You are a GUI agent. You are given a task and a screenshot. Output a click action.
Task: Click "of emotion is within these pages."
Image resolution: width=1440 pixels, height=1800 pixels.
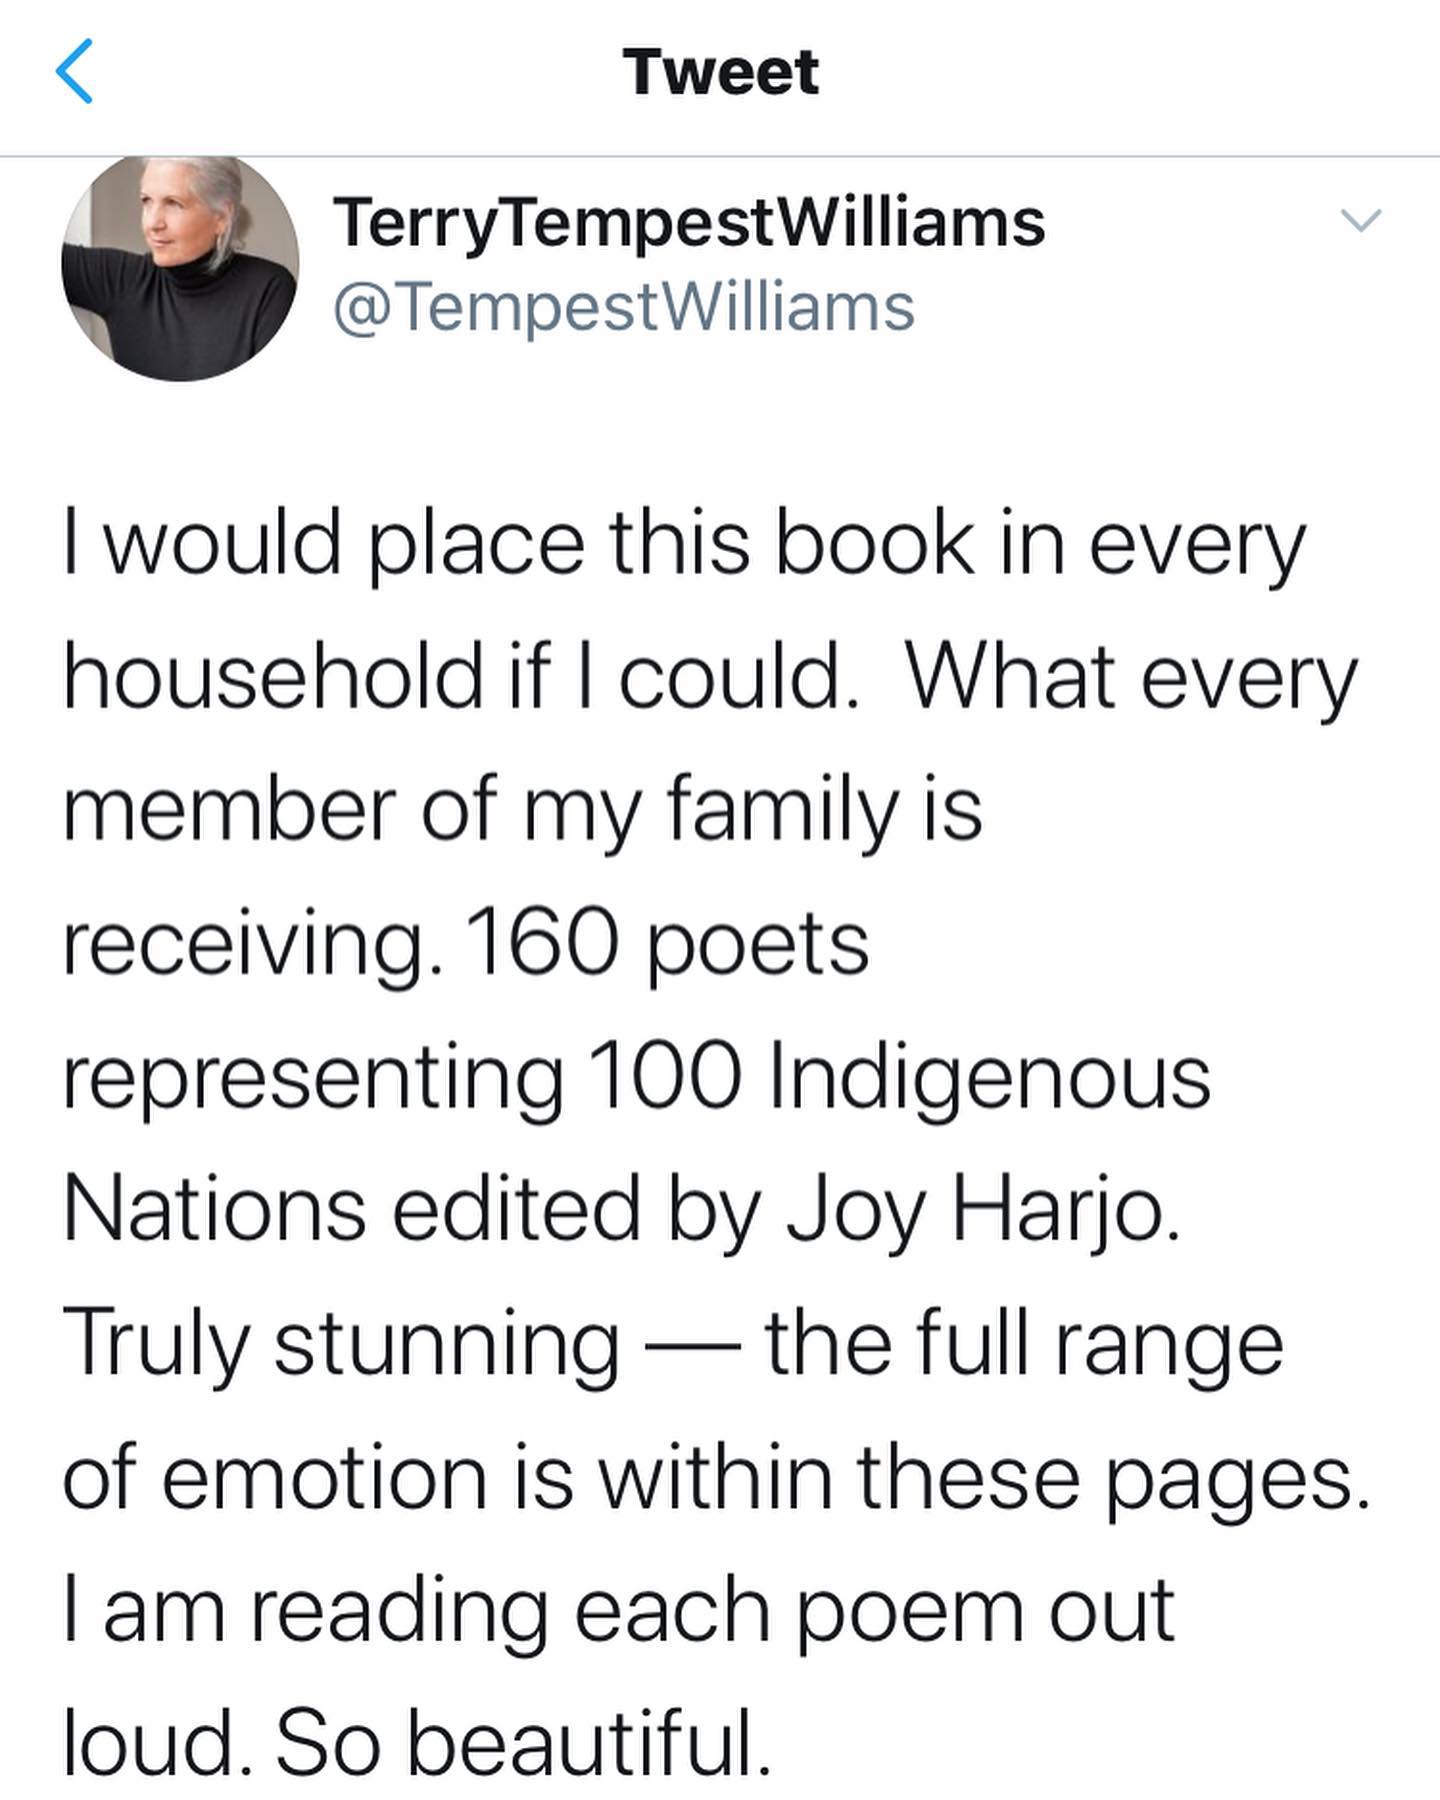click(x=716, y=1475)
